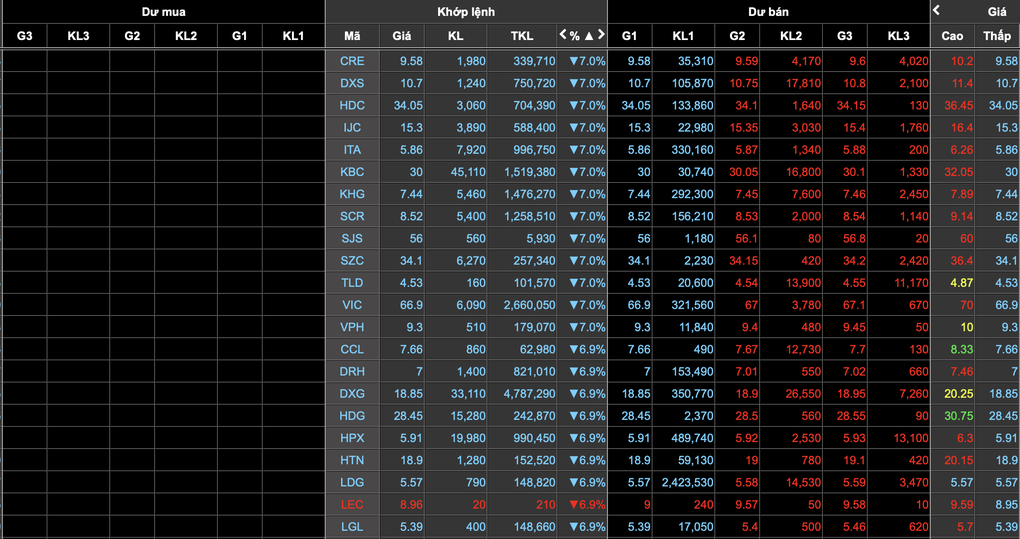
Task: Select the TLD ticker symbol
Action: [x=352, y=283]
